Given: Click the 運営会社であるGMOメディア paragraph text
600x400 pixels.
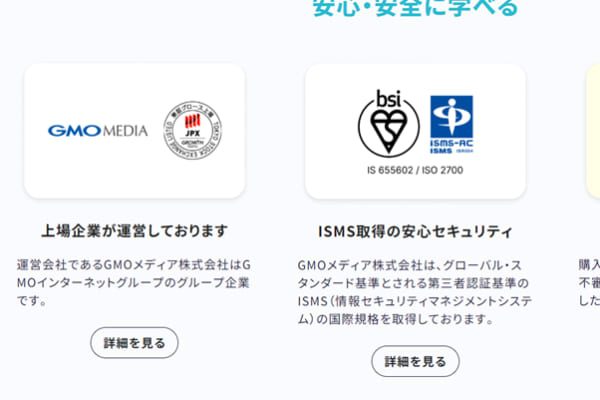Looking at the screenshot, I should click(x=134, y=282).
